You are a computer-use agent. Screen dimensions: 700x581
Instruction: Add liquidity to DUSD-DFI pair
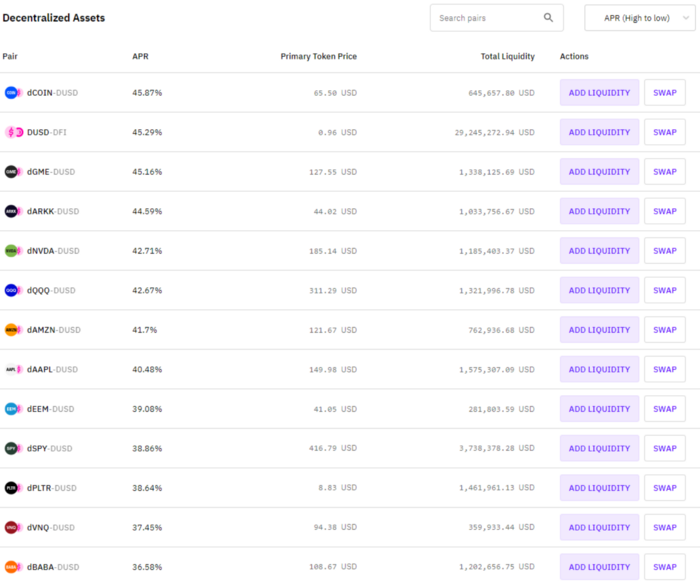point(599,132)
